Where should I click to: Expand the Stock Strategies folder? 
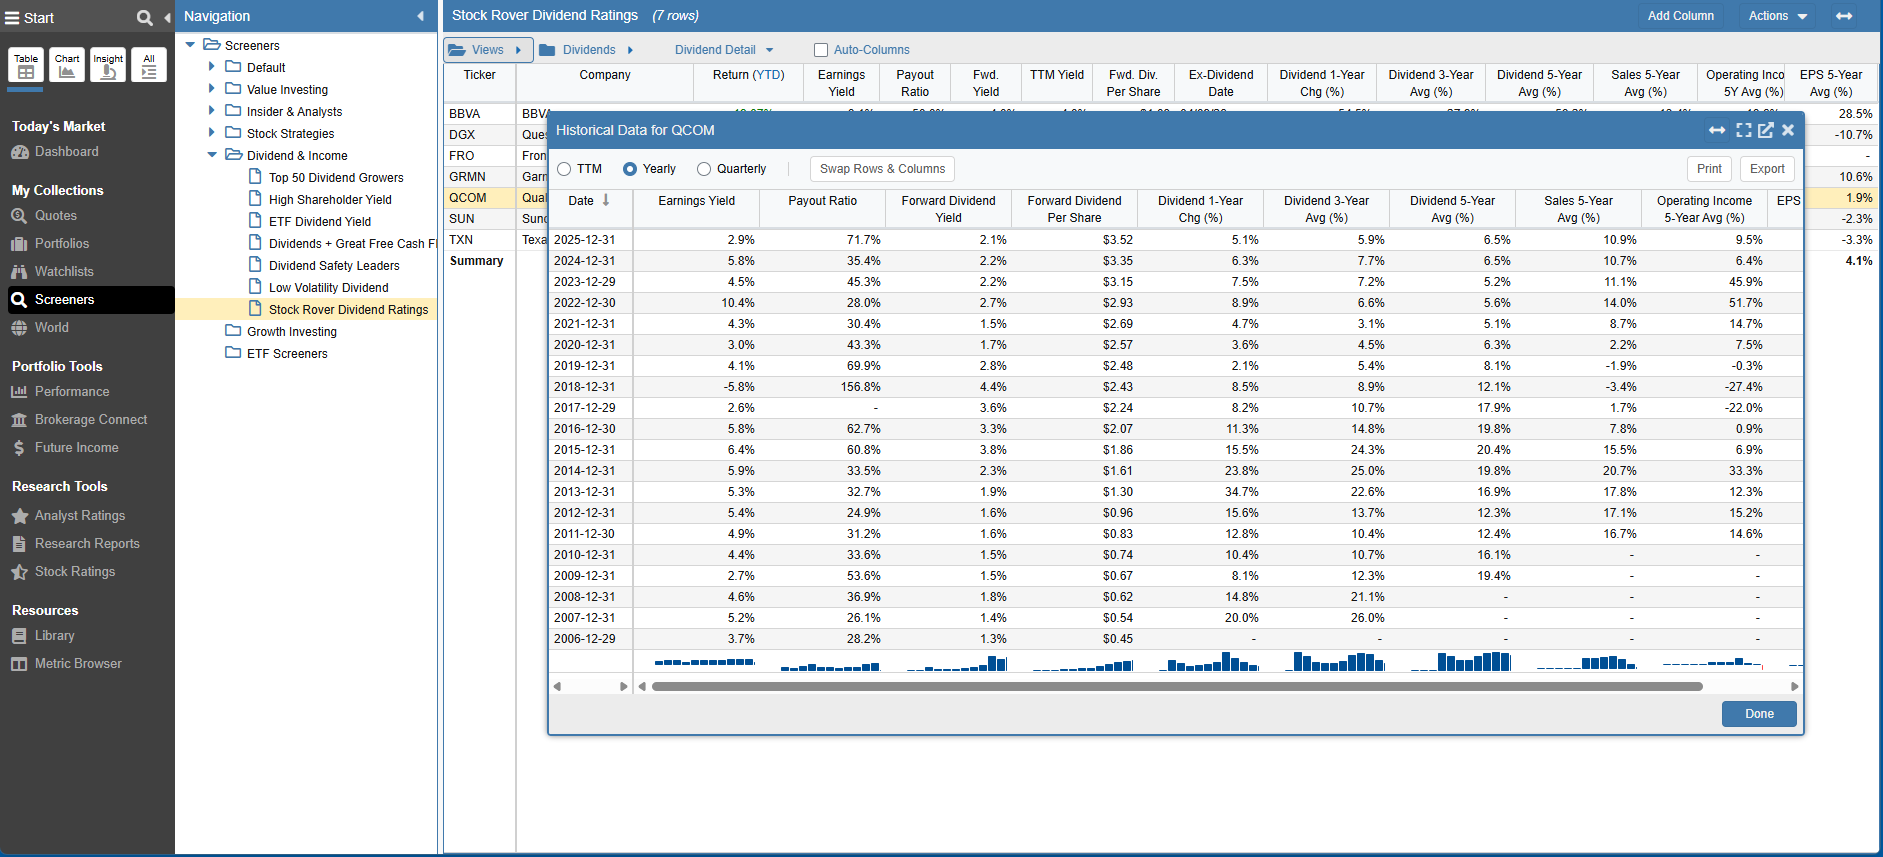[211, 132]
